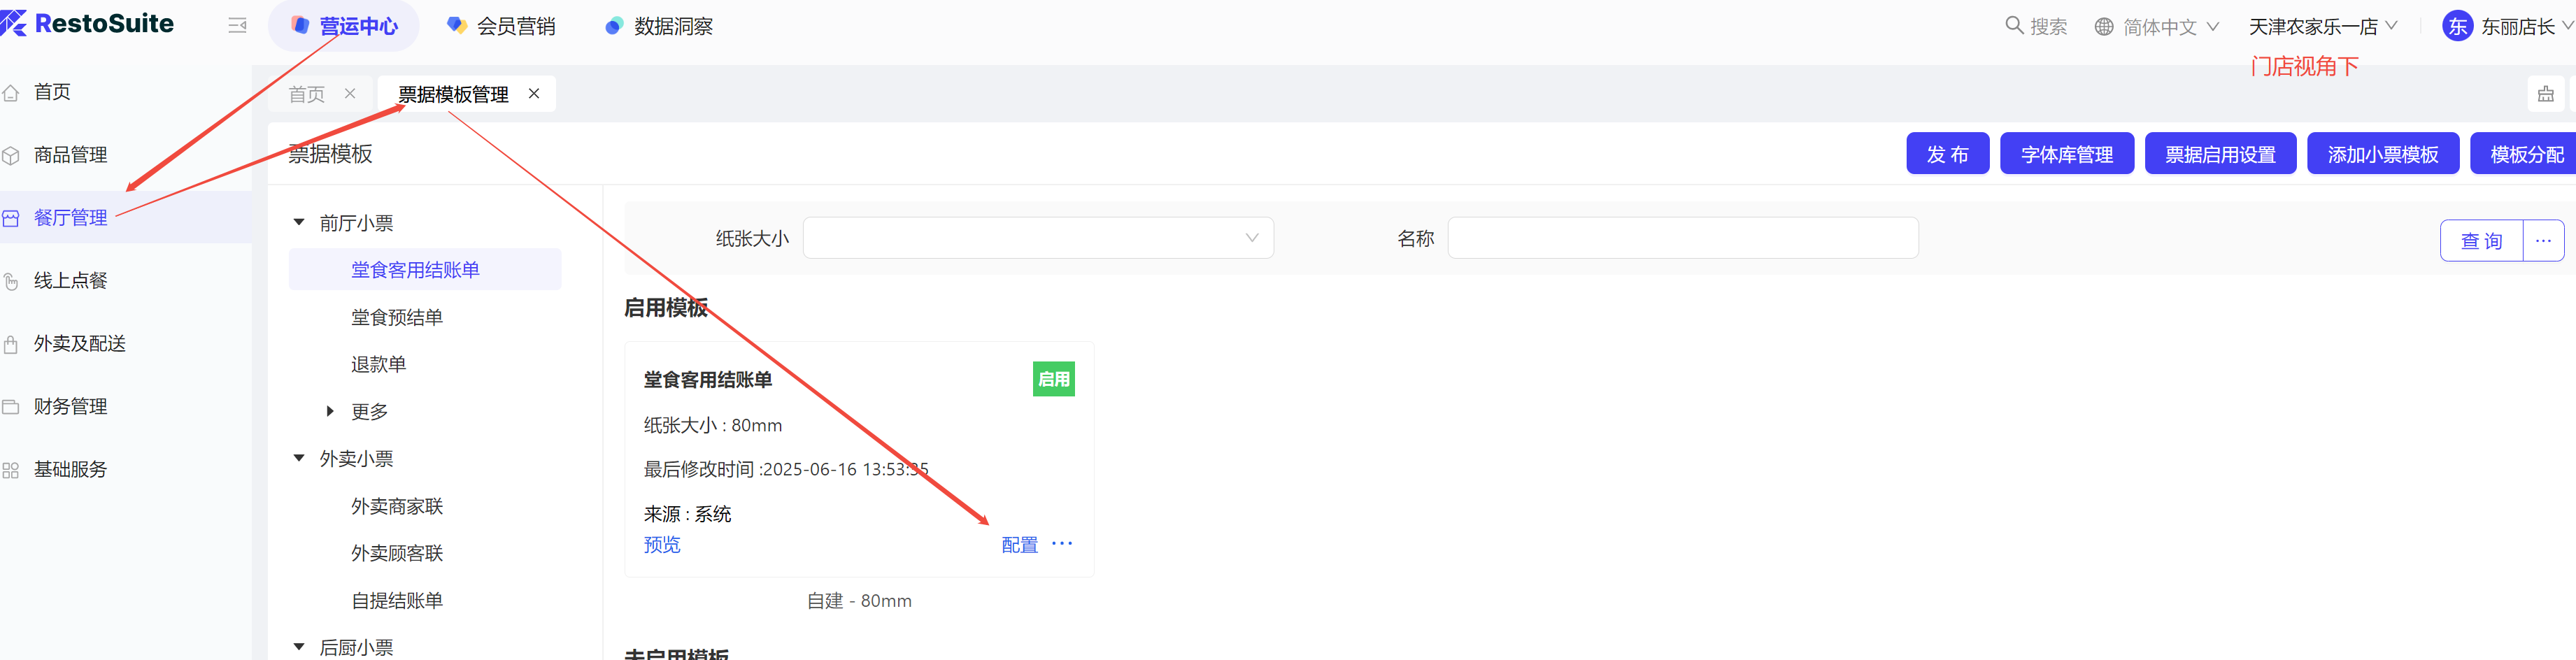This screenshot has height=660, width=2576.
Task: Open the template card more actions ellipsis
Action: click(1062, 544)
